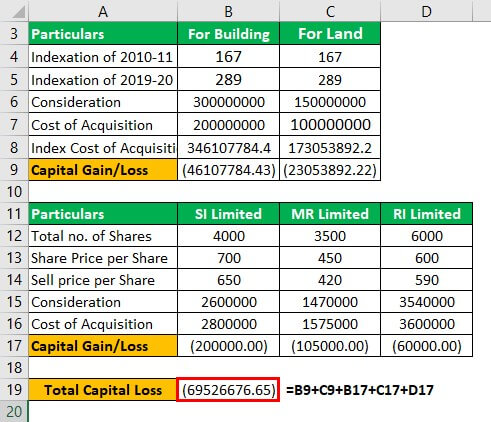Select cell 'Indexation of 2010-11'
The image size is (491, 422).
tap(103, 57)
